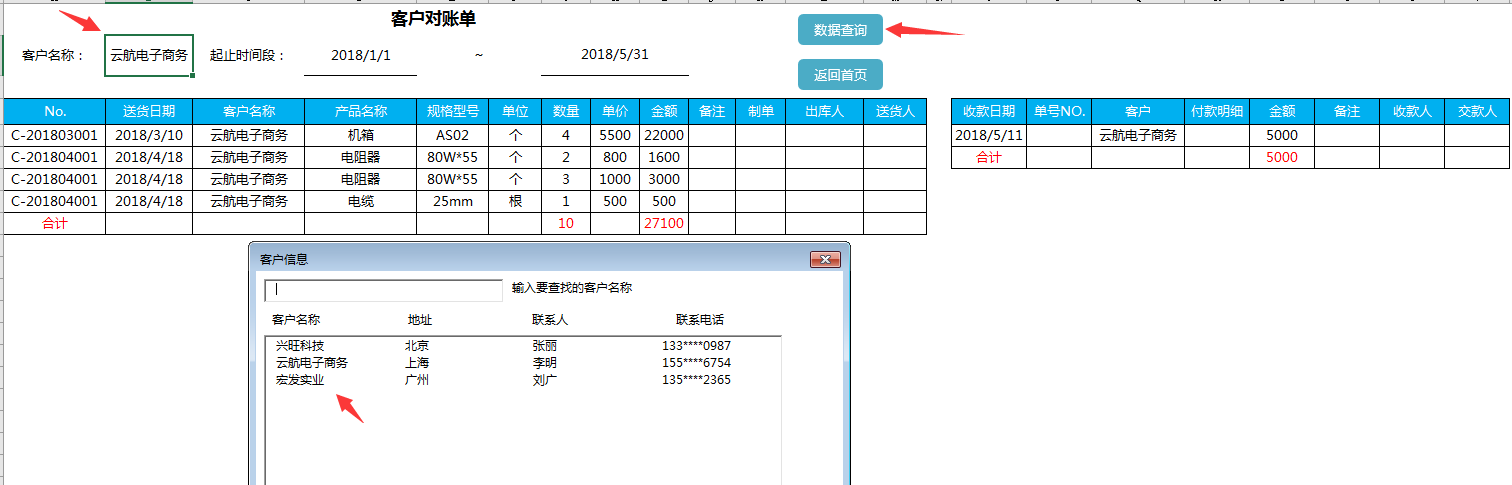1512x485 pixels.
Task: Click the 返回首页 button
Action: tap(840, 75)
